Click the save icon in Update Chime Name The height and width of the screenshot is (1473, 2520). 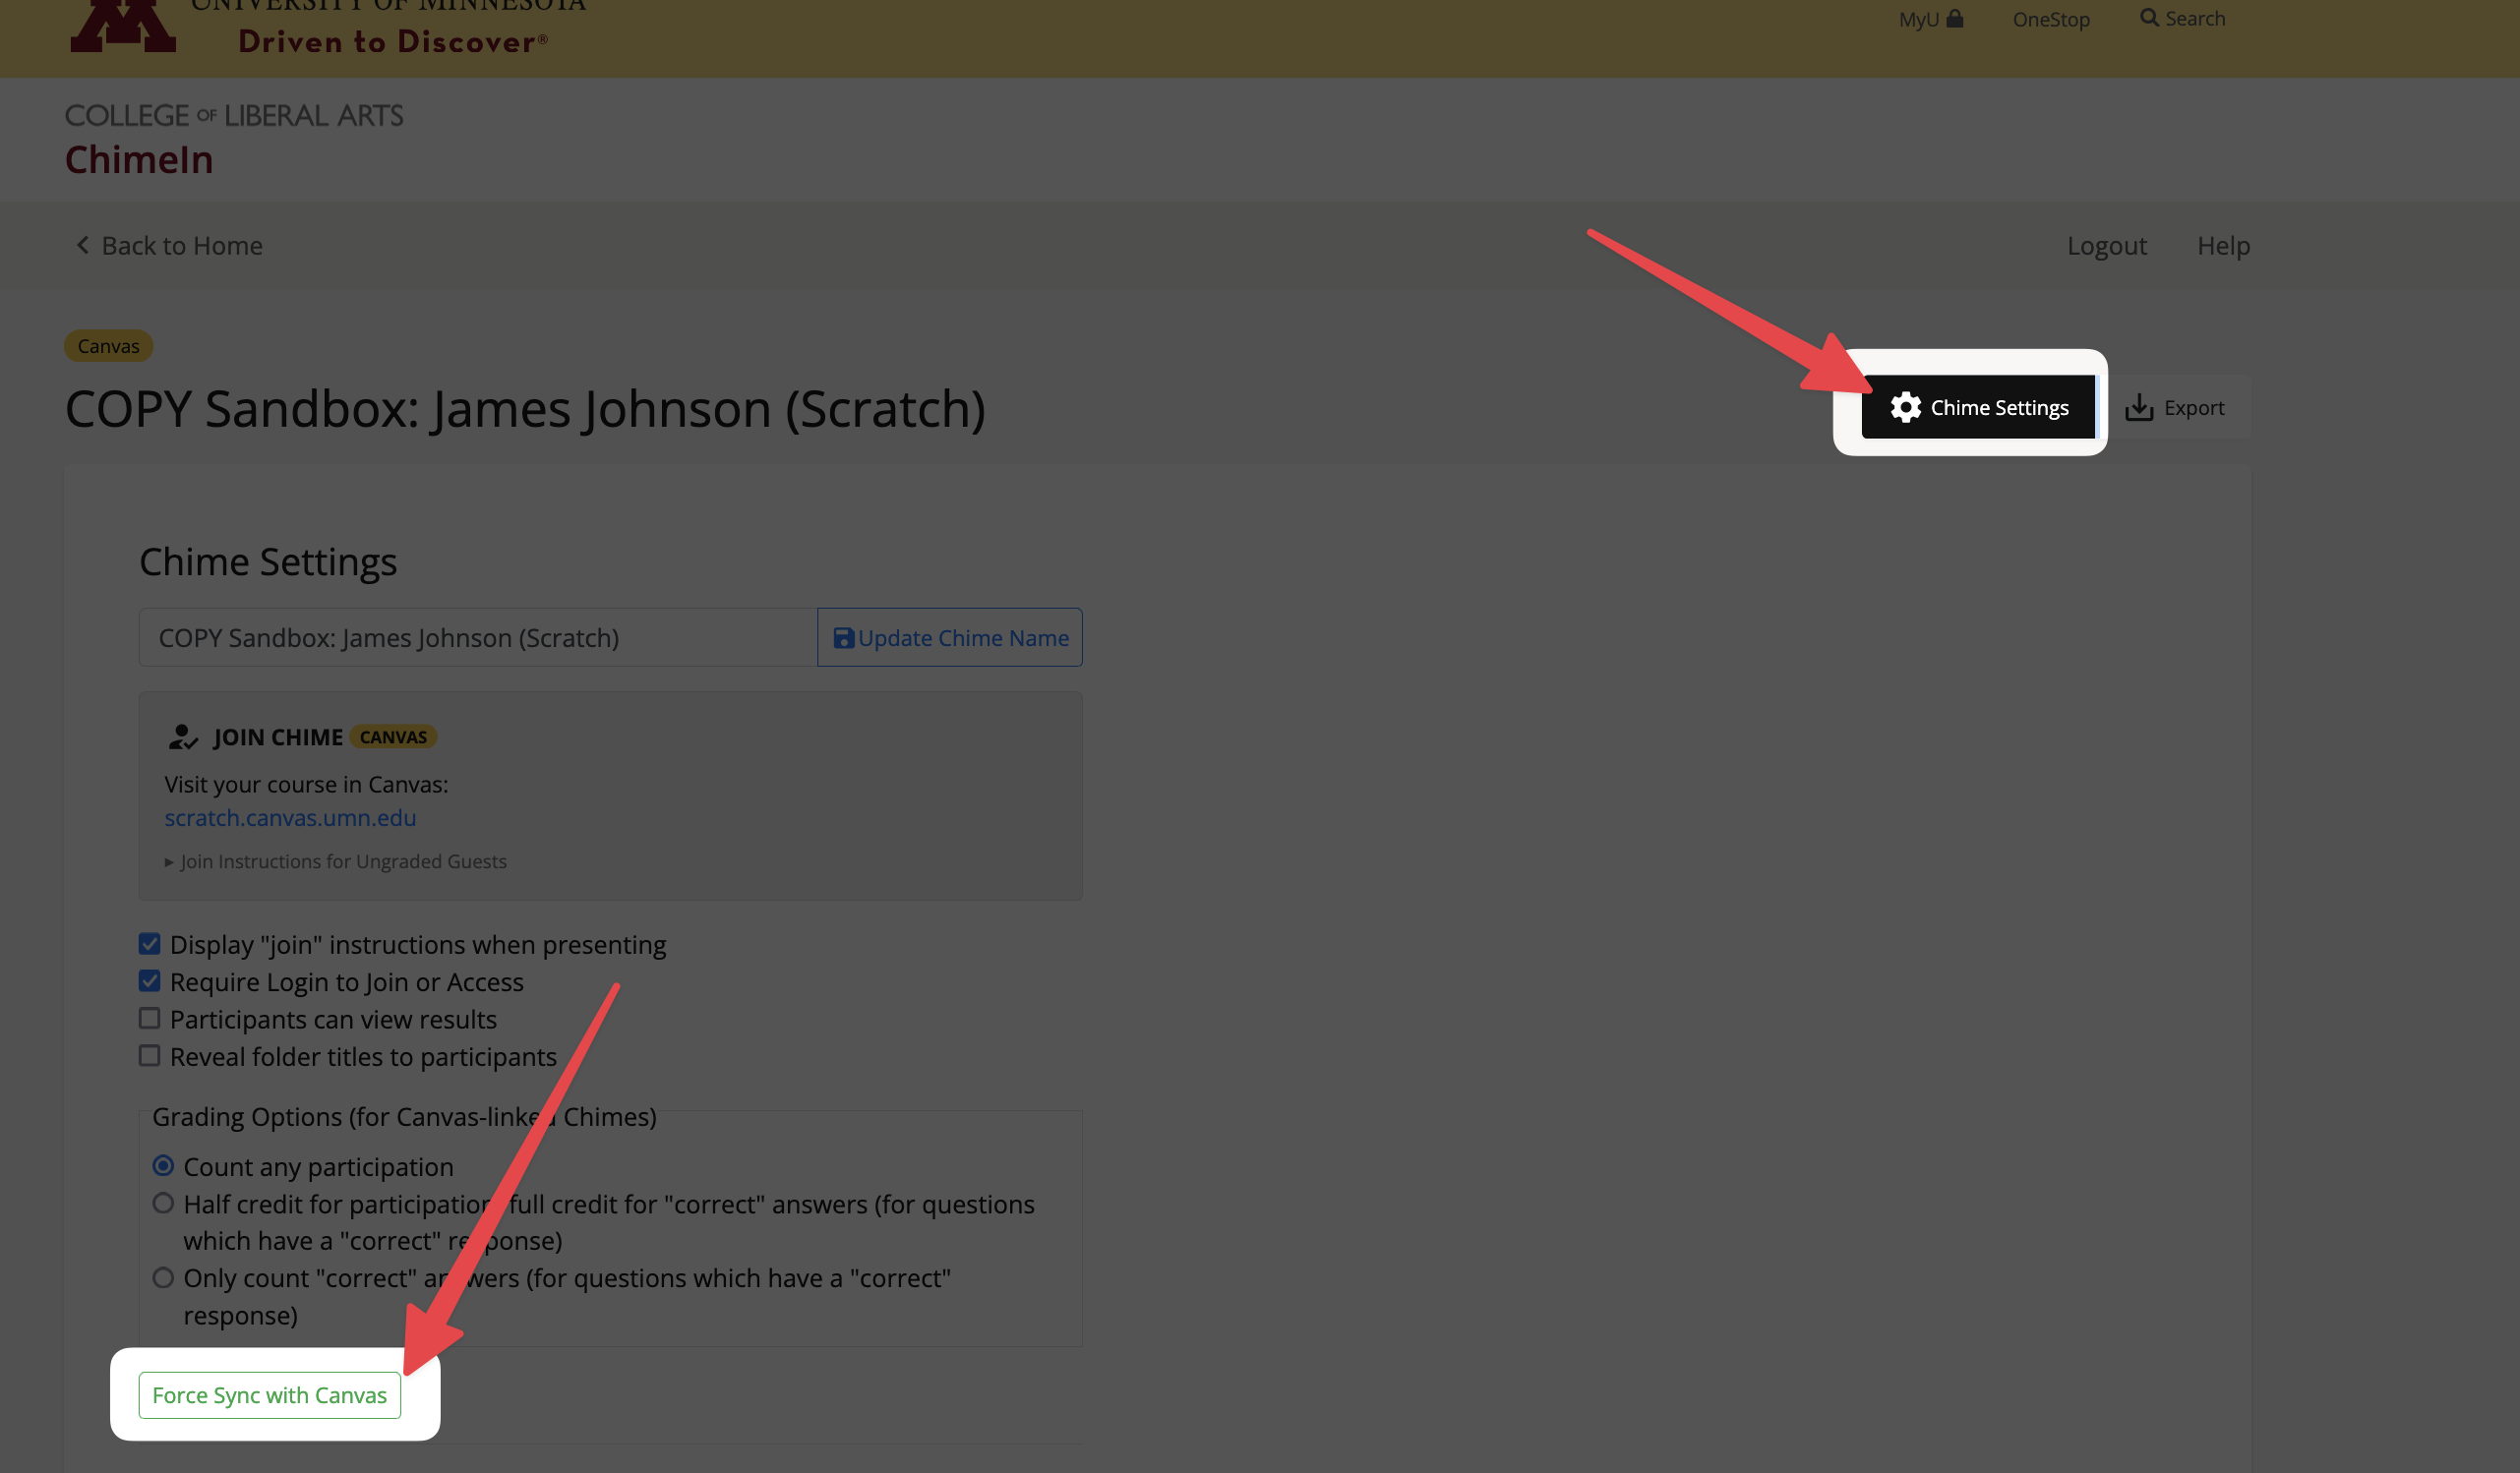coord(843,638)
